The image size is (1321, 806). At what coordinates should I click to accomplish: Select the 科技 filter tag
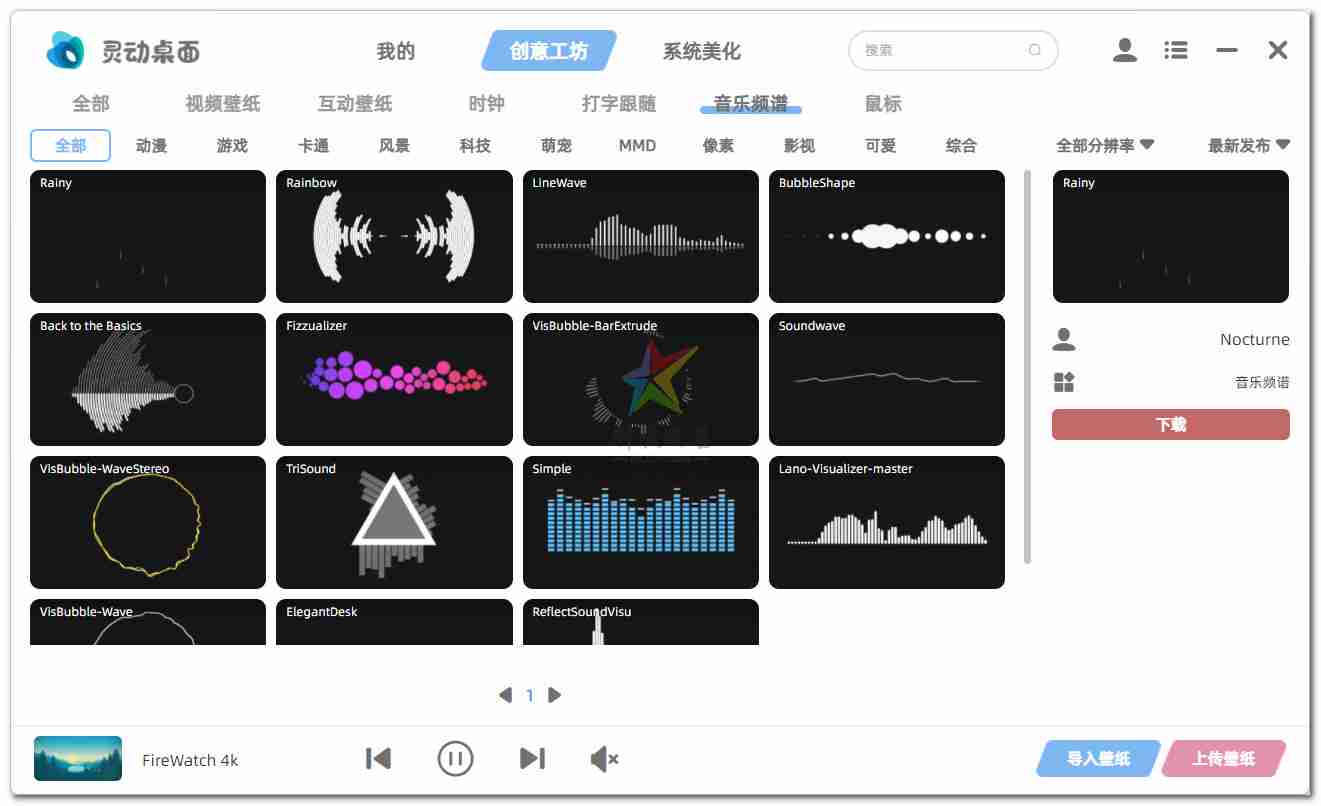pos(475,145)
